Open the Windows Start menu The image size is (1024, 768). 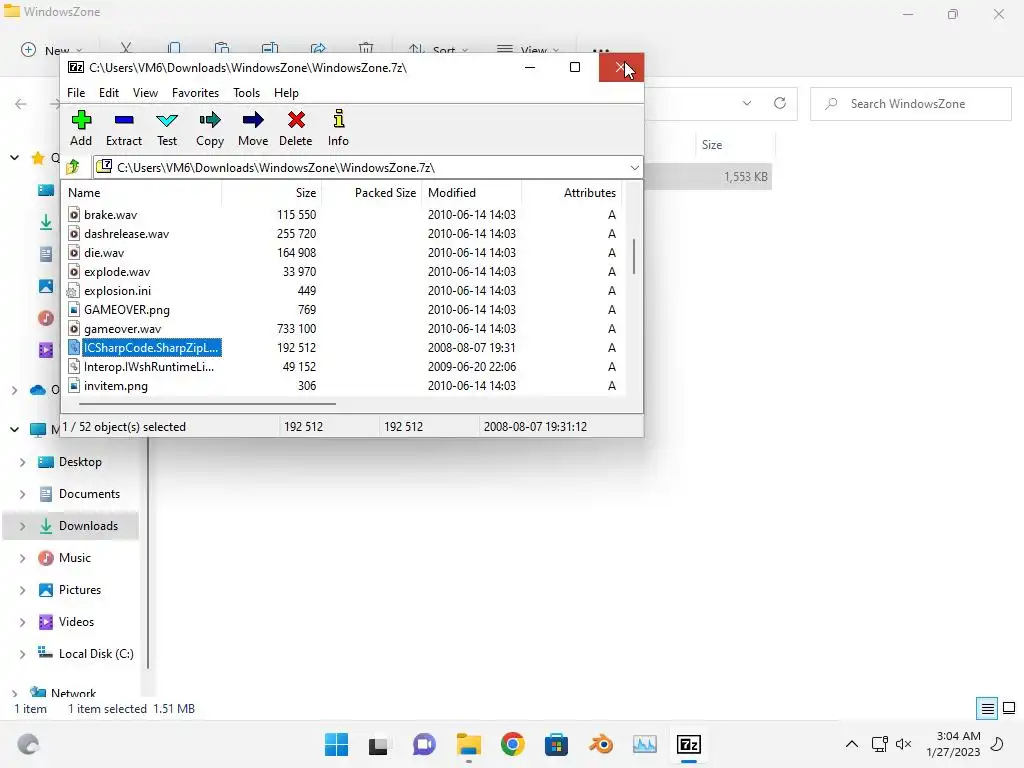[336, 744]
